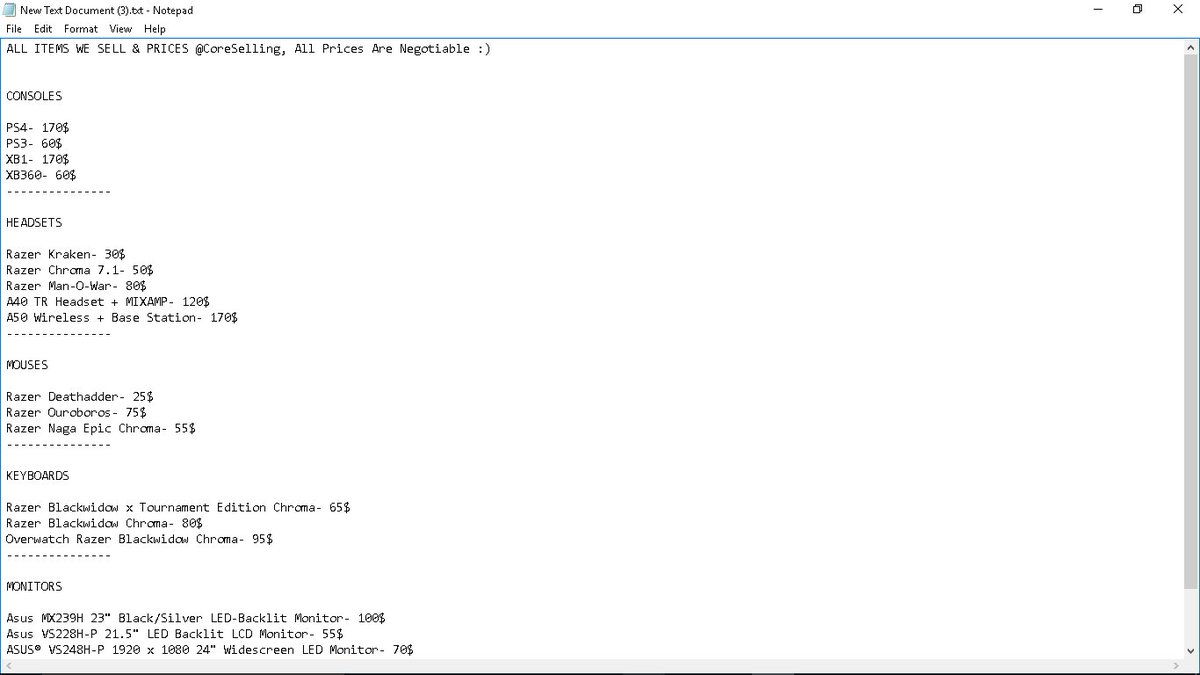Click the 'Razer Chroma 7.1- 50$' line
The height and width of the screenshot is (675, 1200).
[79, 270]
